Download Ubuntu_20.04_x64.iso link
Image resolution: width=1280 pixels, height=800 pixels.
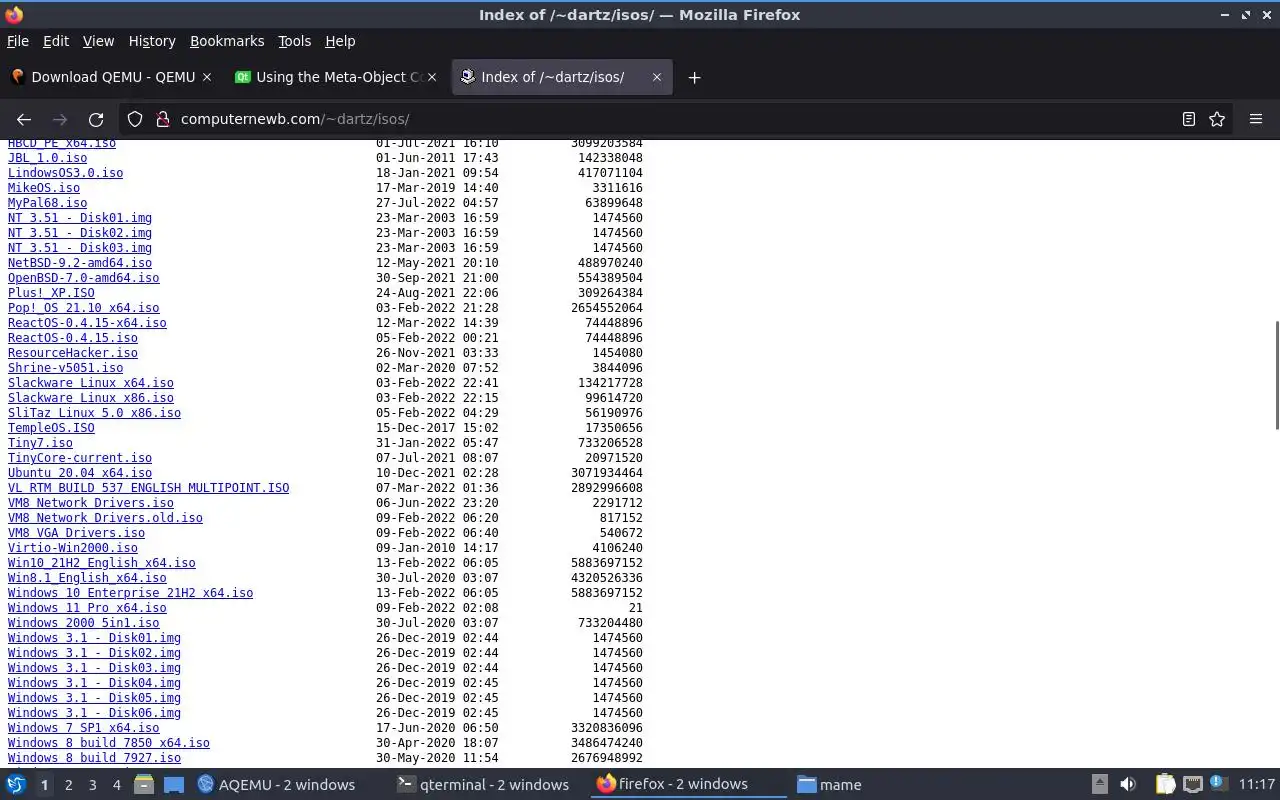tap(80, 473)
